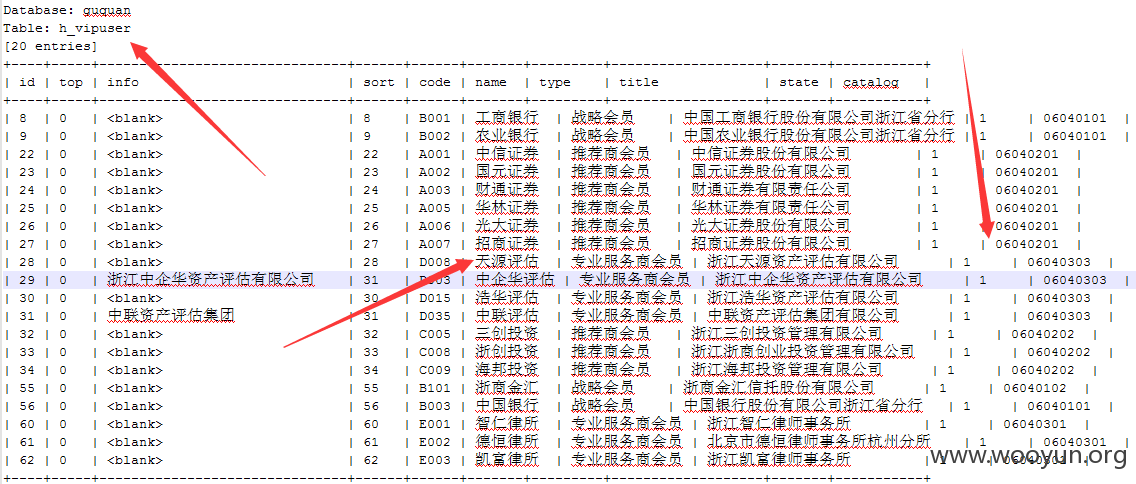Select code cell 'E001'
1136x484 pixels.
coord(435,424)
